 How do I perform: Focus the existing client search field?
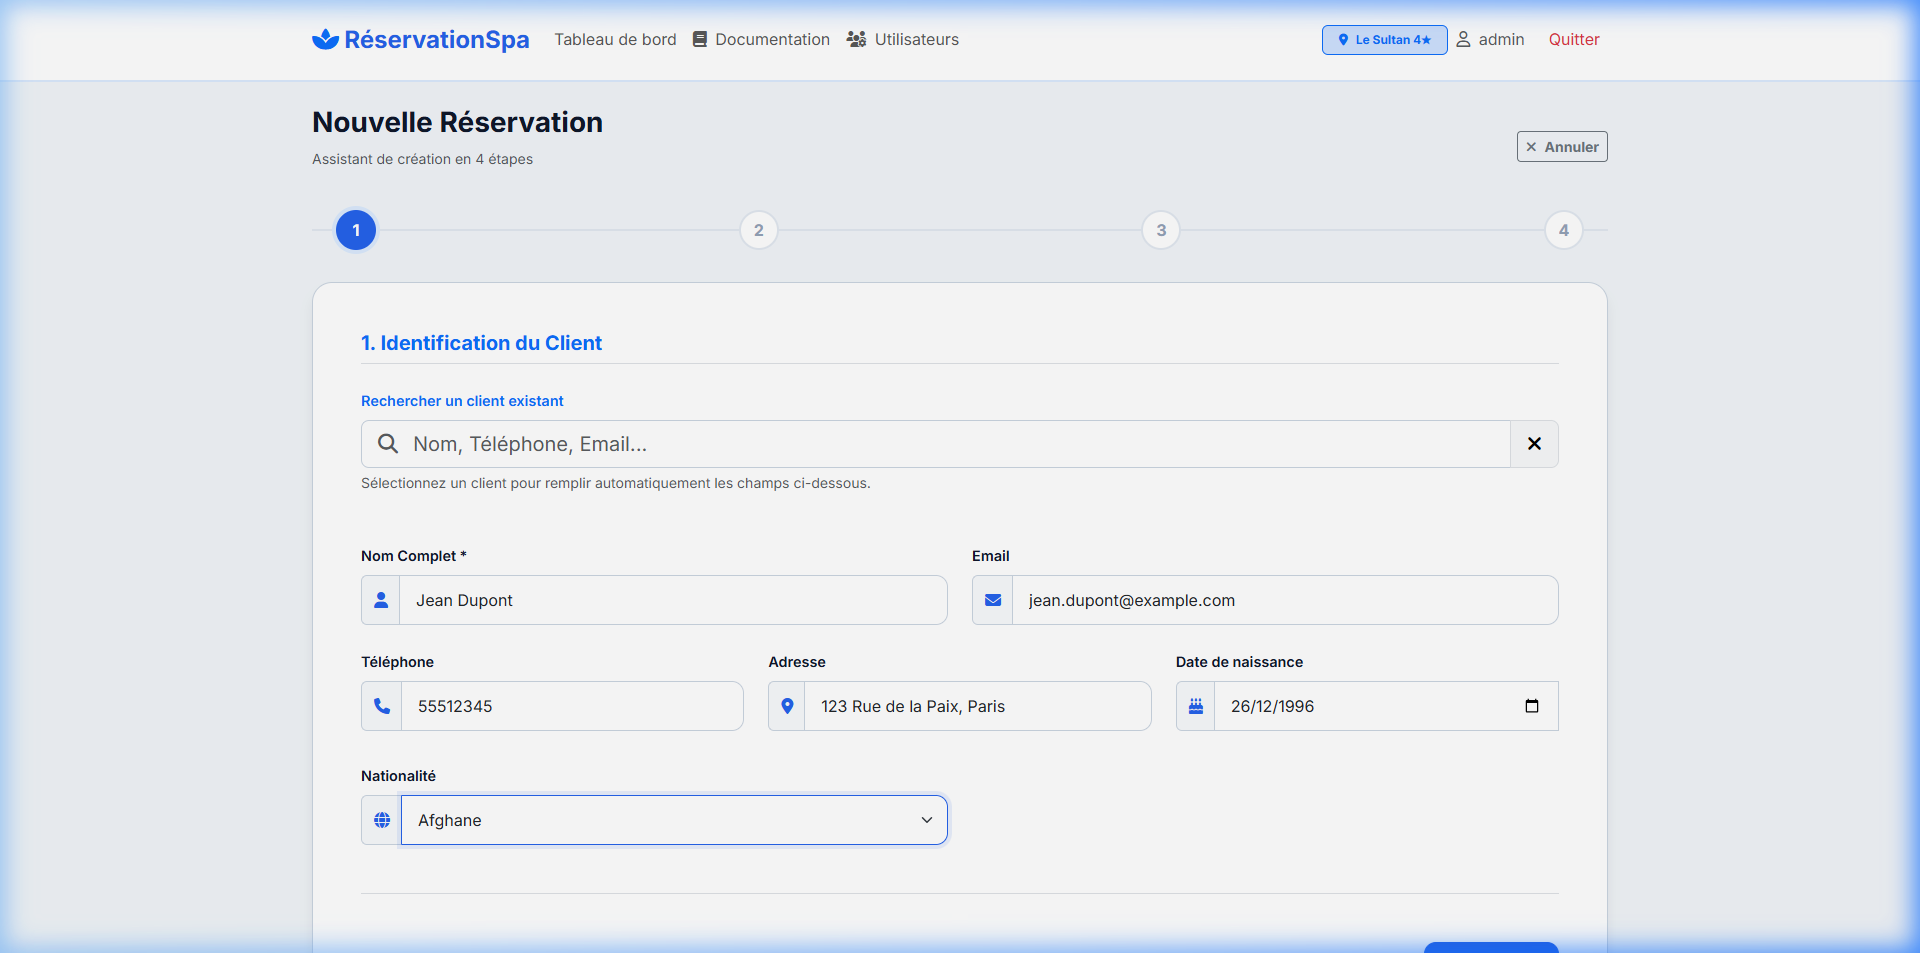935,444
